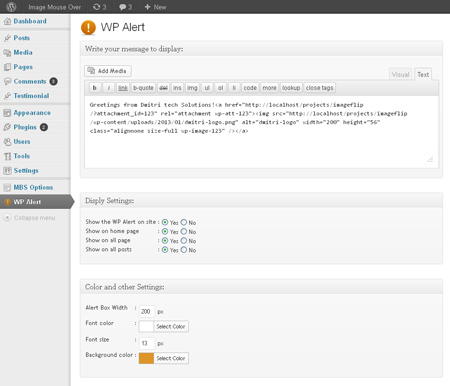Select No for Show the WP Alert on site
The height and width of the screenshot is (386, 450).
(184, 222)
